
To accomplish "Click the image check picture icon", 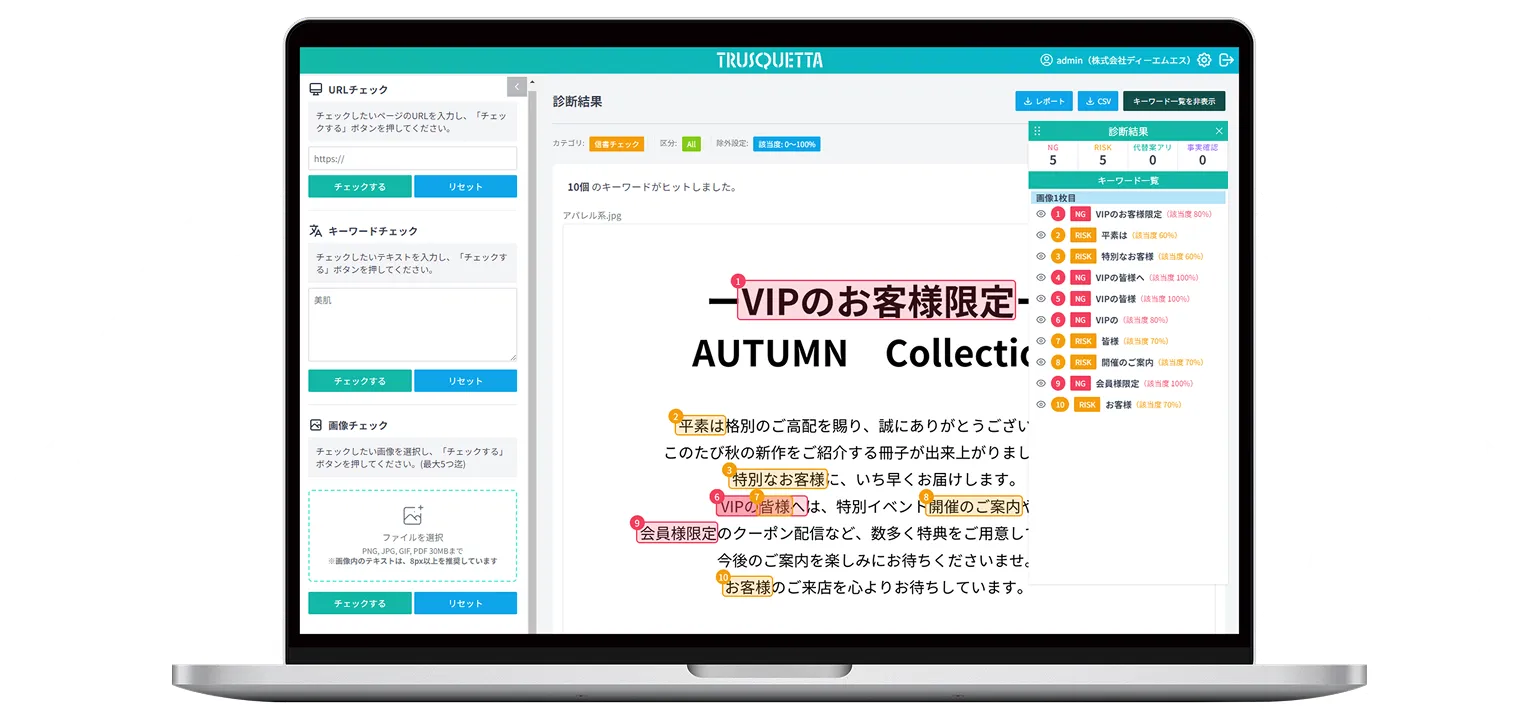I will [x=316, y=426].
